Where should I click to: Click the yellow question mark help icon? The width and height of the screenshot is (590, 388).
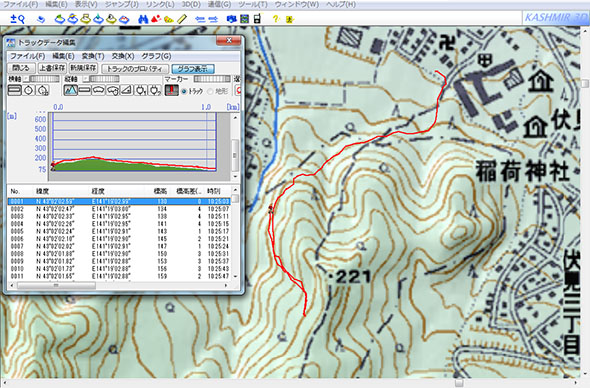276,18
